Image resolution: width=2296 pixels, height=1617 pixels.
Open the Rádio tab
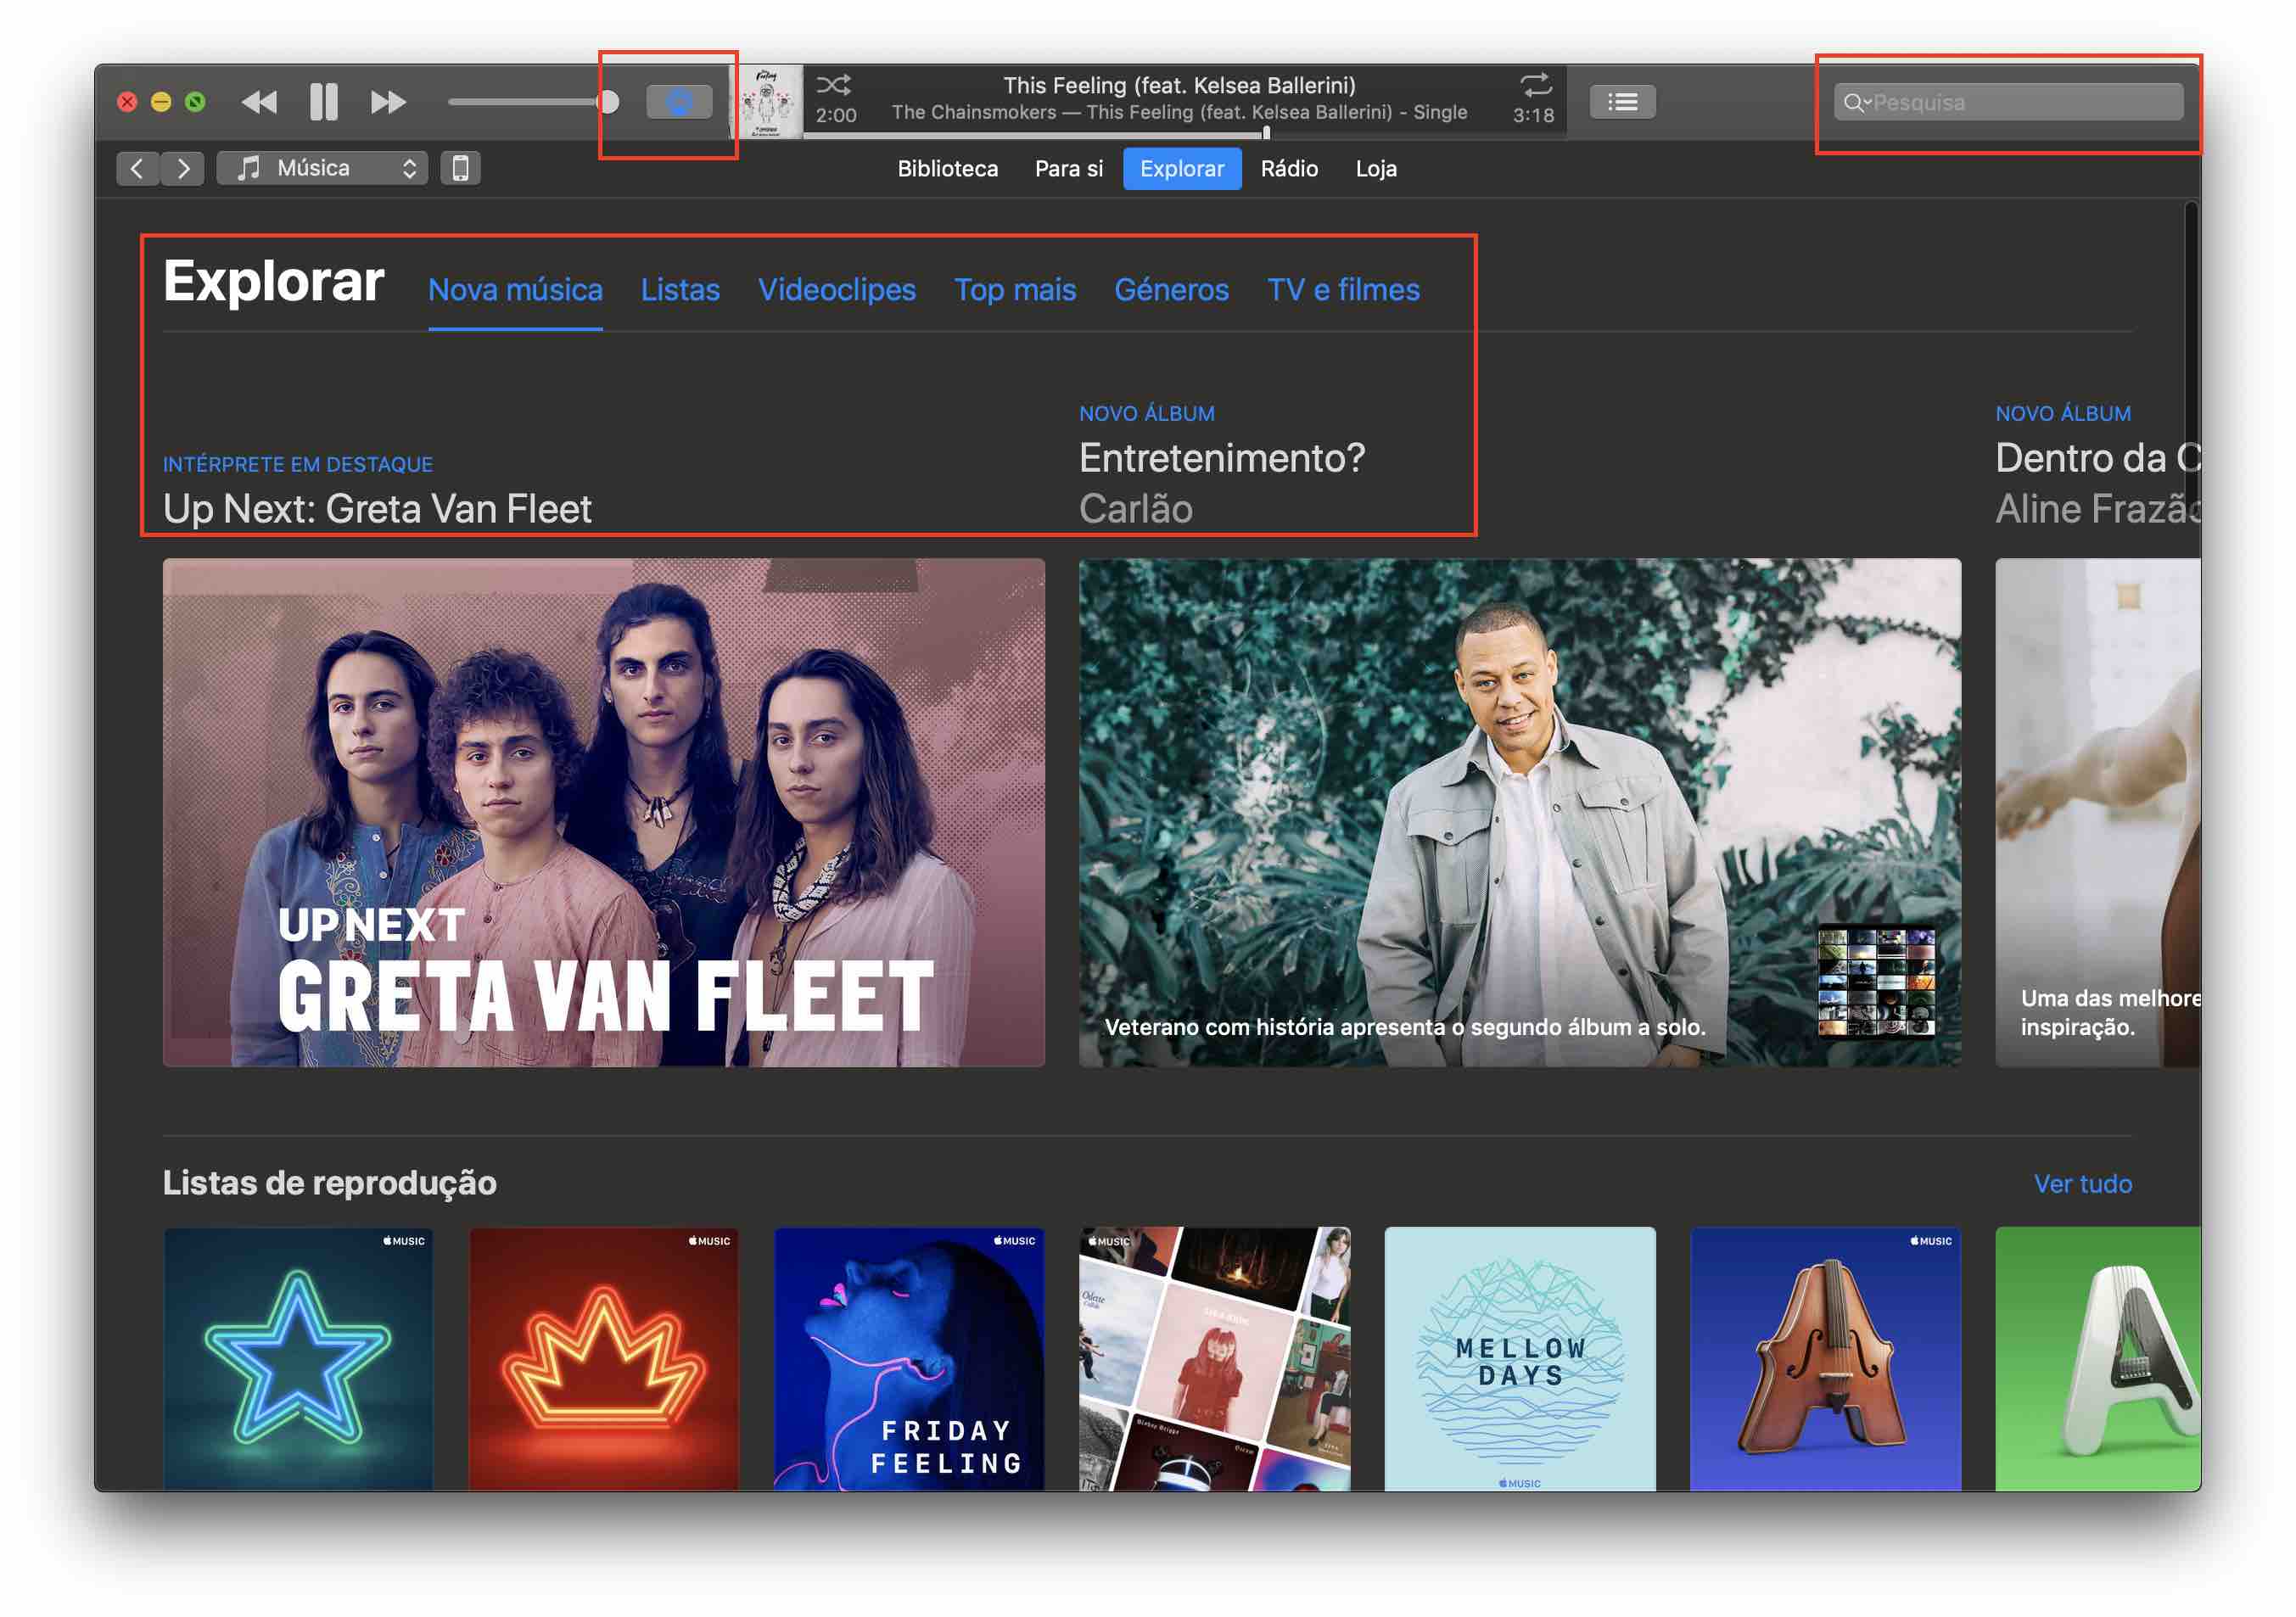1289,169
